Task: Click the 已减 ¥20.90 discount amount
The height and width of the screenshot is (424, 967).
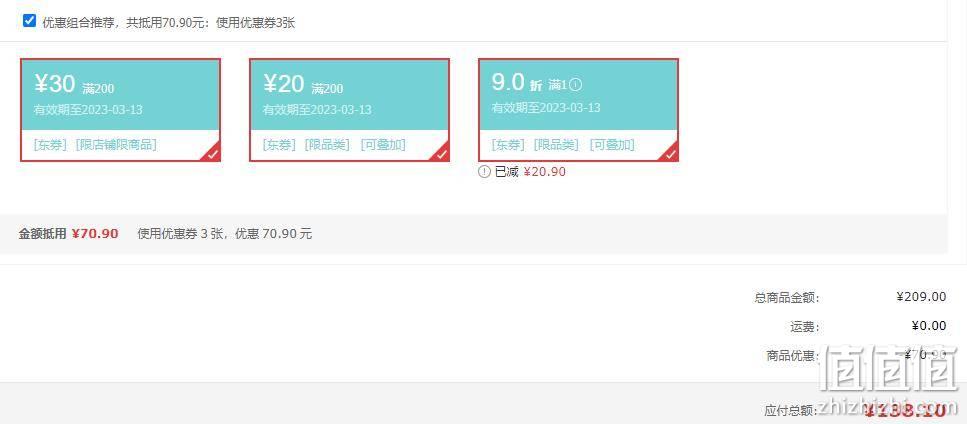Action: click(545, 172)
